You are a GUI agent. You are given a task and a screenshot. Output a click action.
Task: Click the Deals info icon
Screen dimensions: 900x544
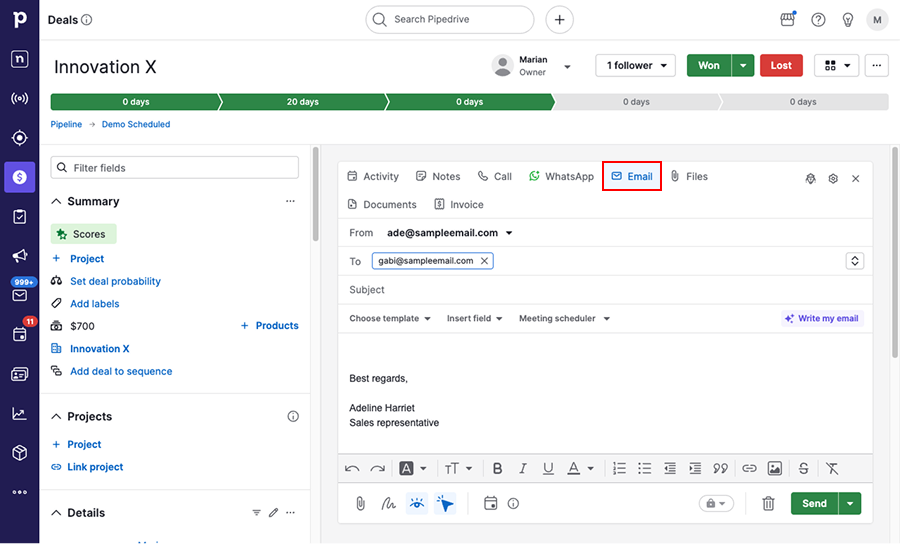(87, 20)
